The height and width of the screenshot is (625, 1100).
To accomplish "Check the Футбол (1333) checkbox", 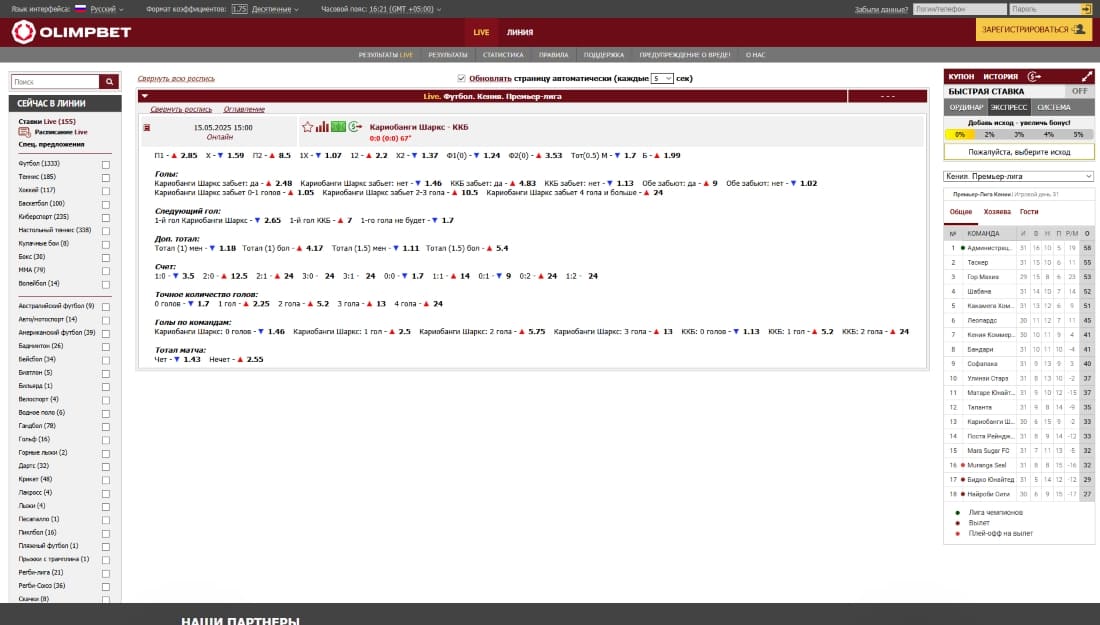I will click(106, 165).
